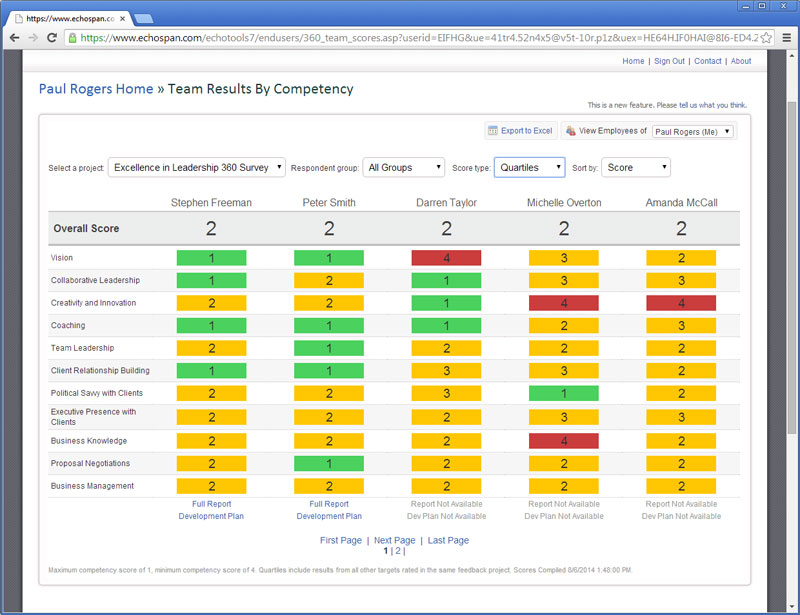Click Amanda McCall column header

681,203
